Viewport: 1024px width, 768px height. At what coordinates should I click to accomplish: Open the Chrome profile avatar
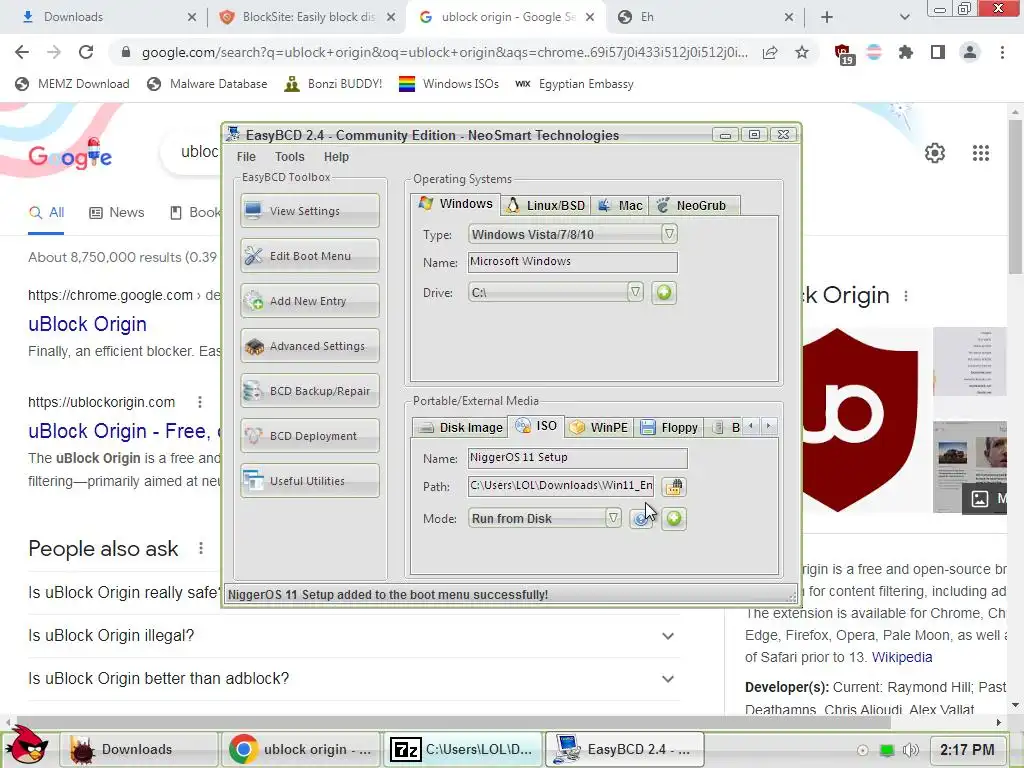point(970,52)
